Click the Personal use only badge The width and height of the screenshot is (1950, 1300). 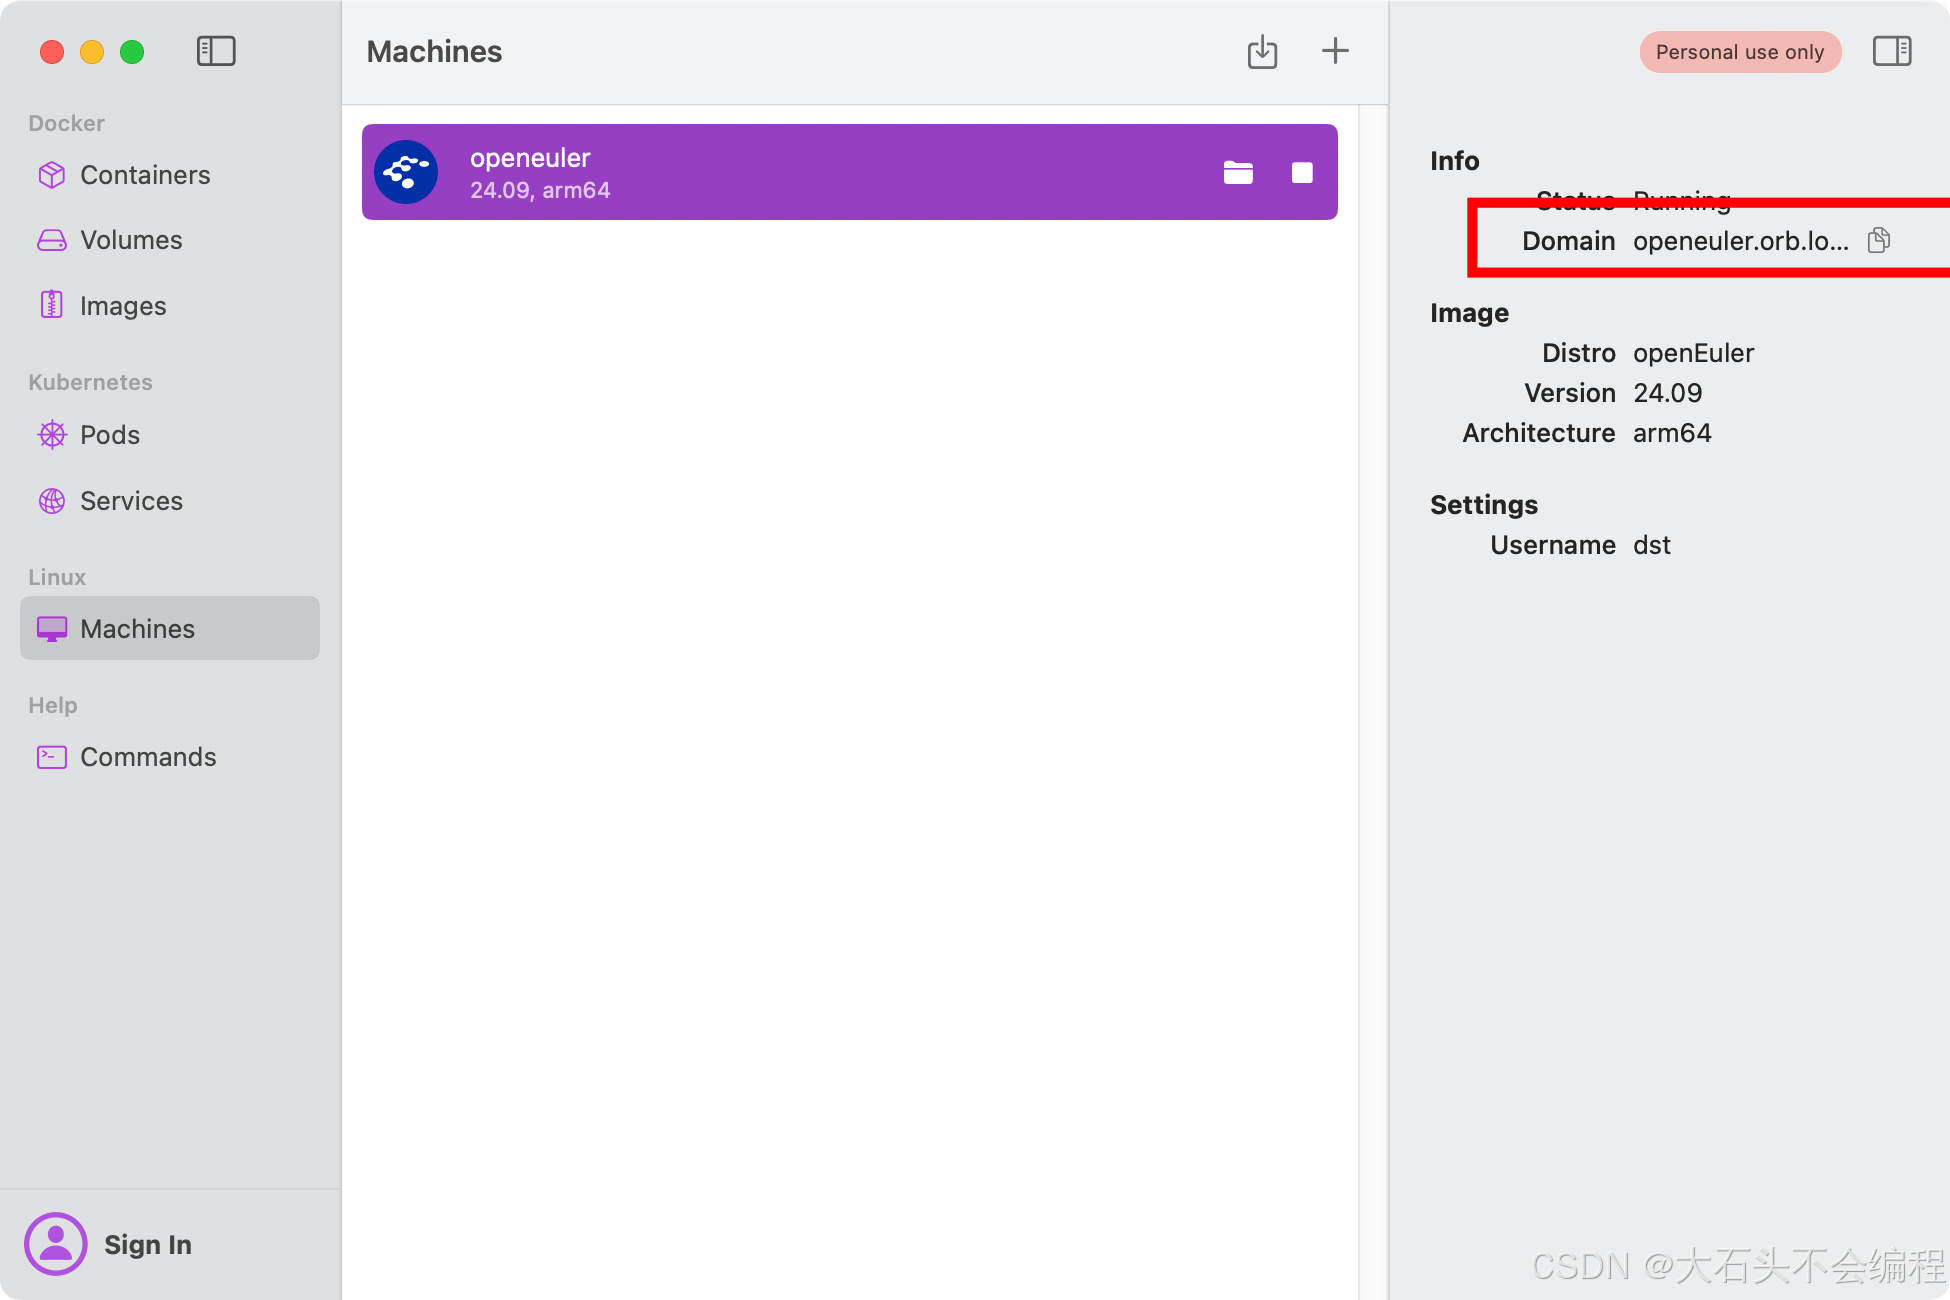click(1739, 52)
